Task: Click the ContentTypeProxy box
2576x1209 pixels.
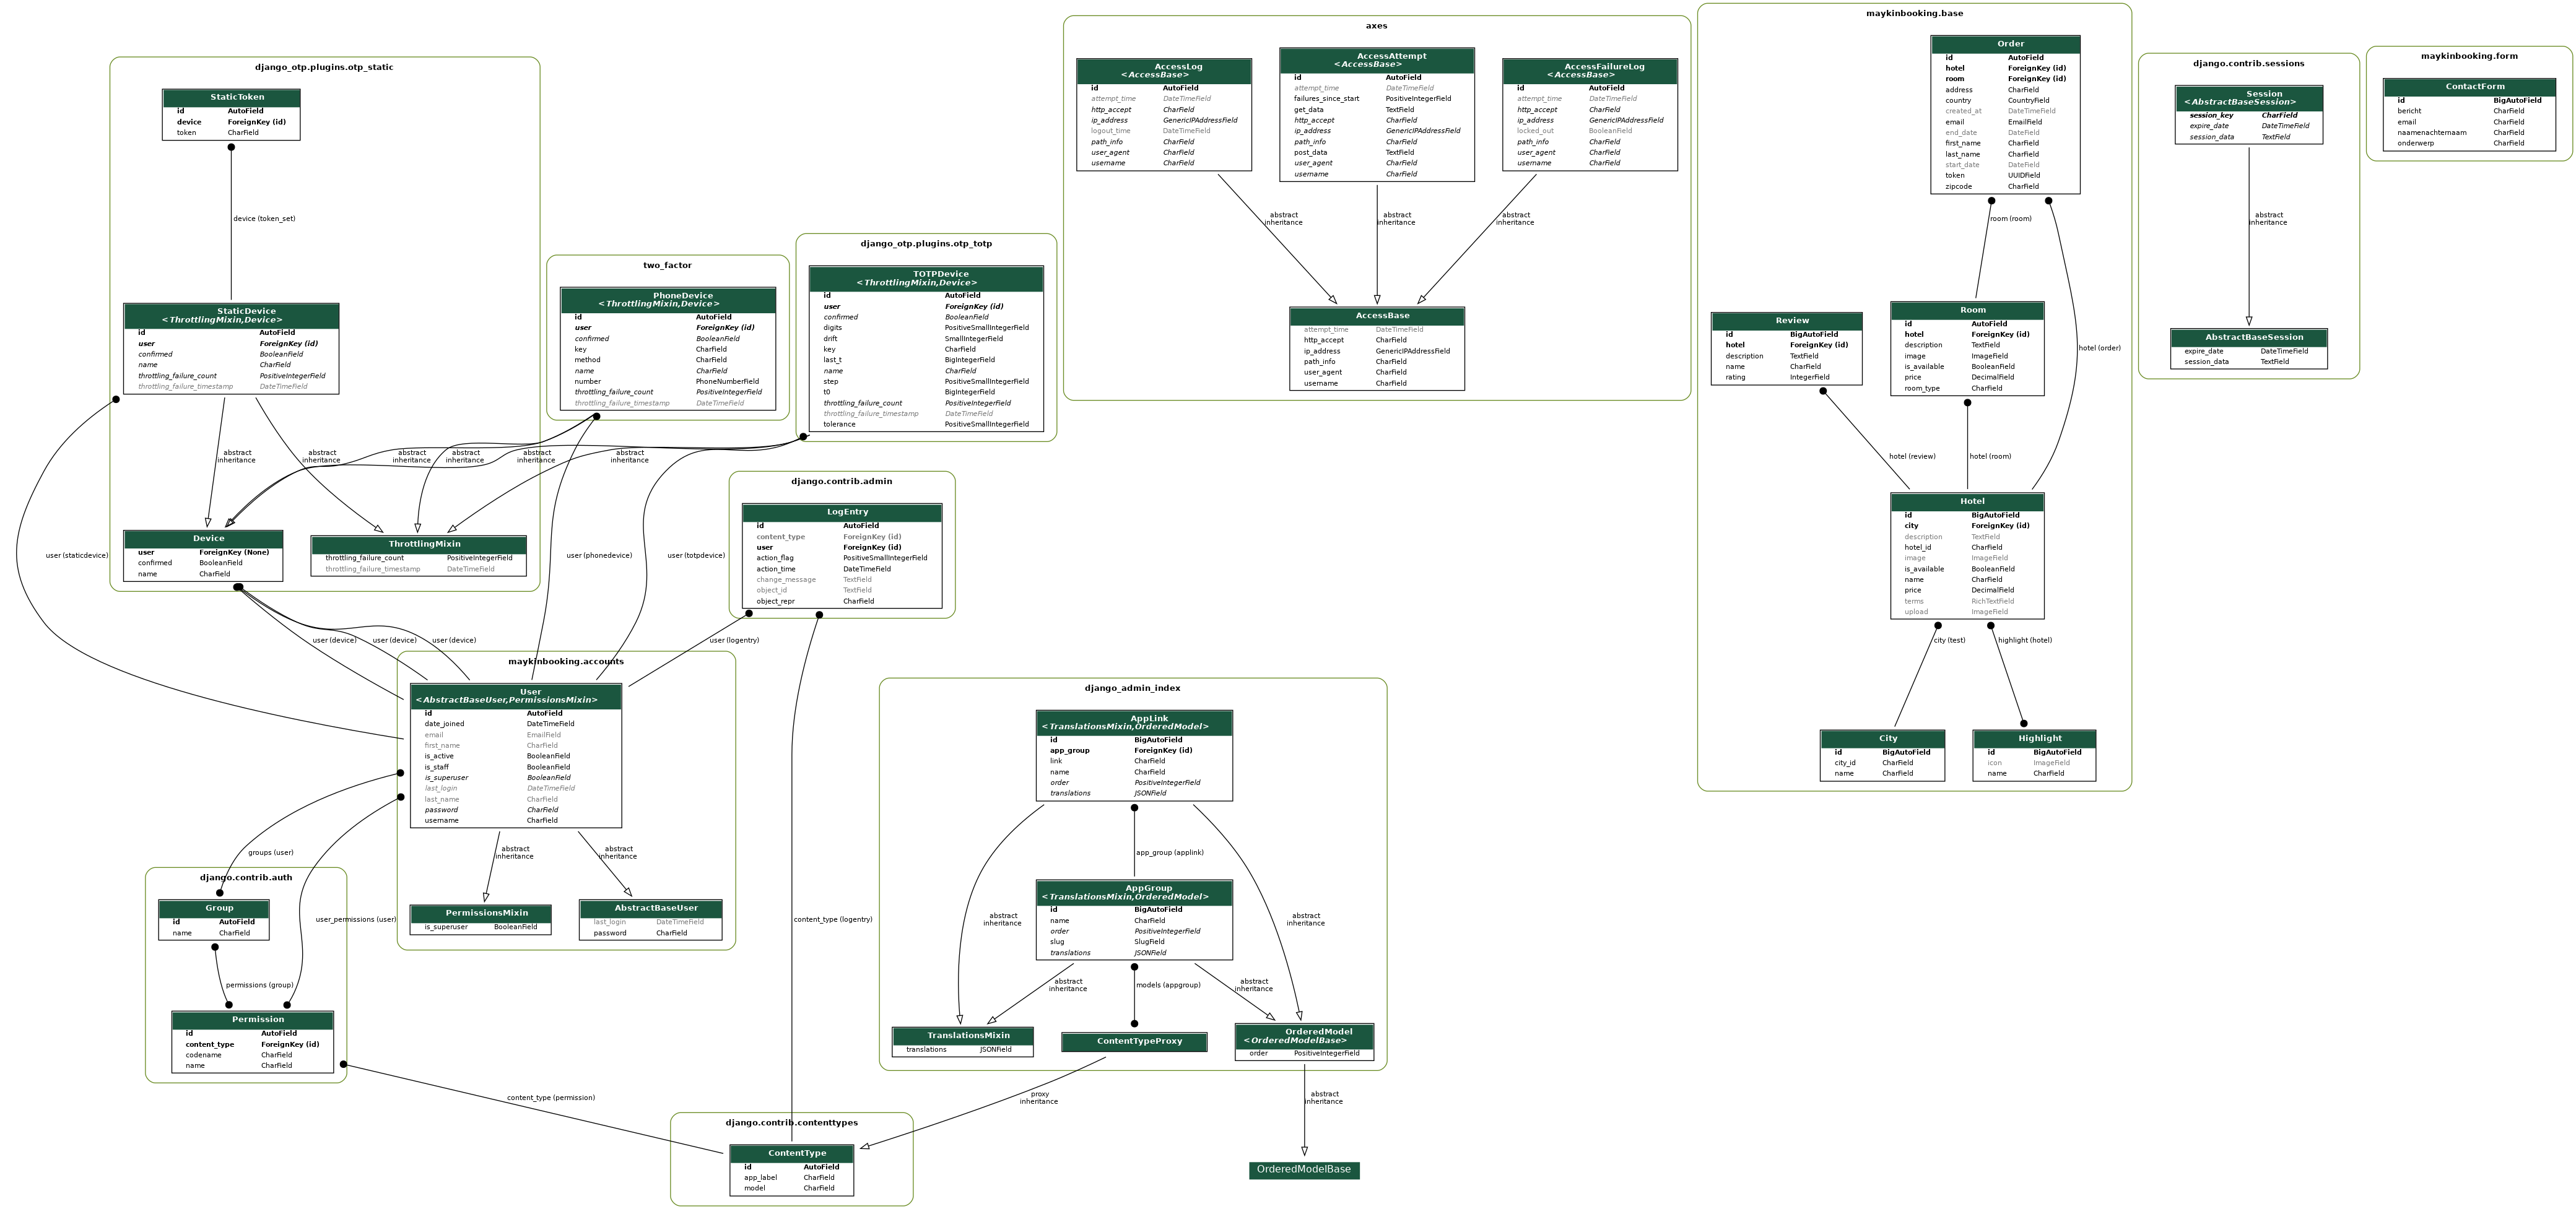Action: pyautogui.click(x=1134, y=1042)
